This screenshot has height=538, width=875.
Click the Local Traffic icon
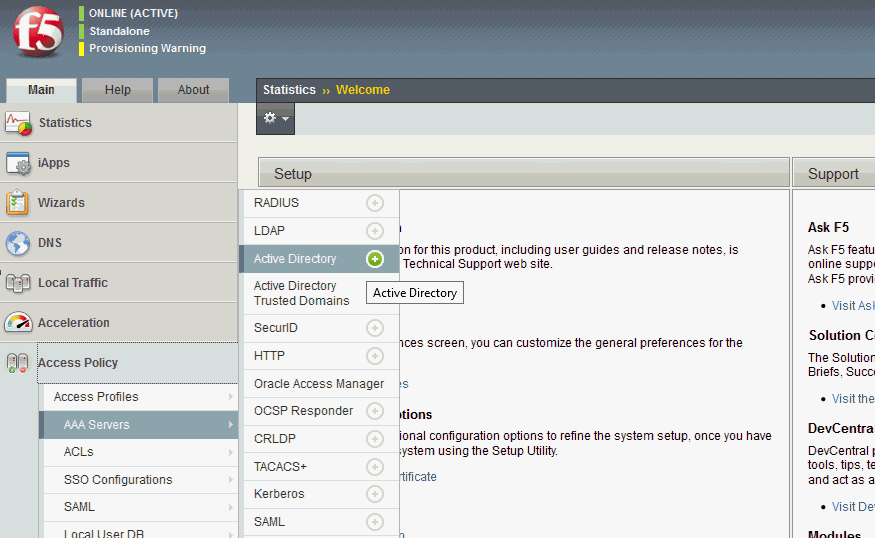pyautogui.click(x=18, y=283)
